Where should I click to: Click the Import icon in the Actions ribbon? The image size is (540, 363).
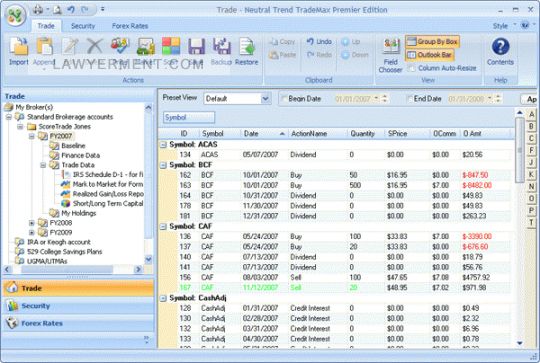pos(18,46)
